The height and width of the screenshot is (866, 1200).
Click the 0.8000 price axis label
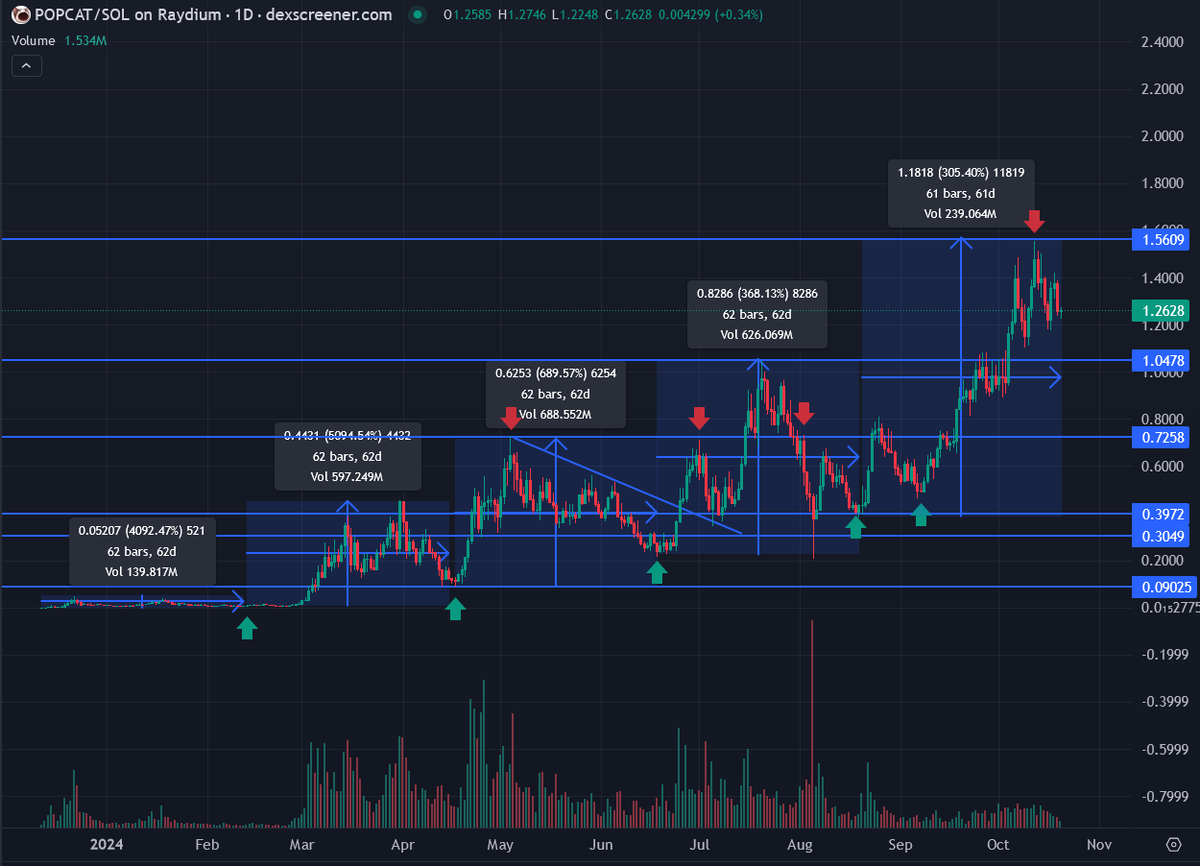coord(1160,420)
